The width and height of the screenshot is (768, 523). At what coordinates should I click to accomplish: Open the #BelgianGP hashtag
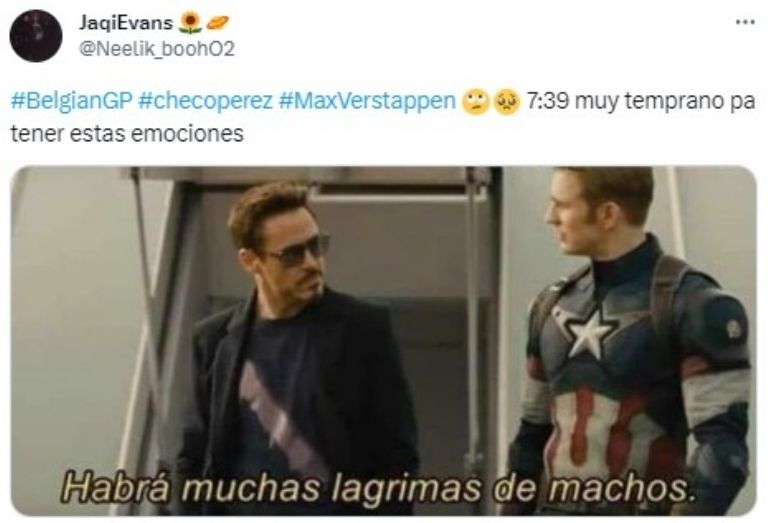pyautogui.click(x=72, y=101)
